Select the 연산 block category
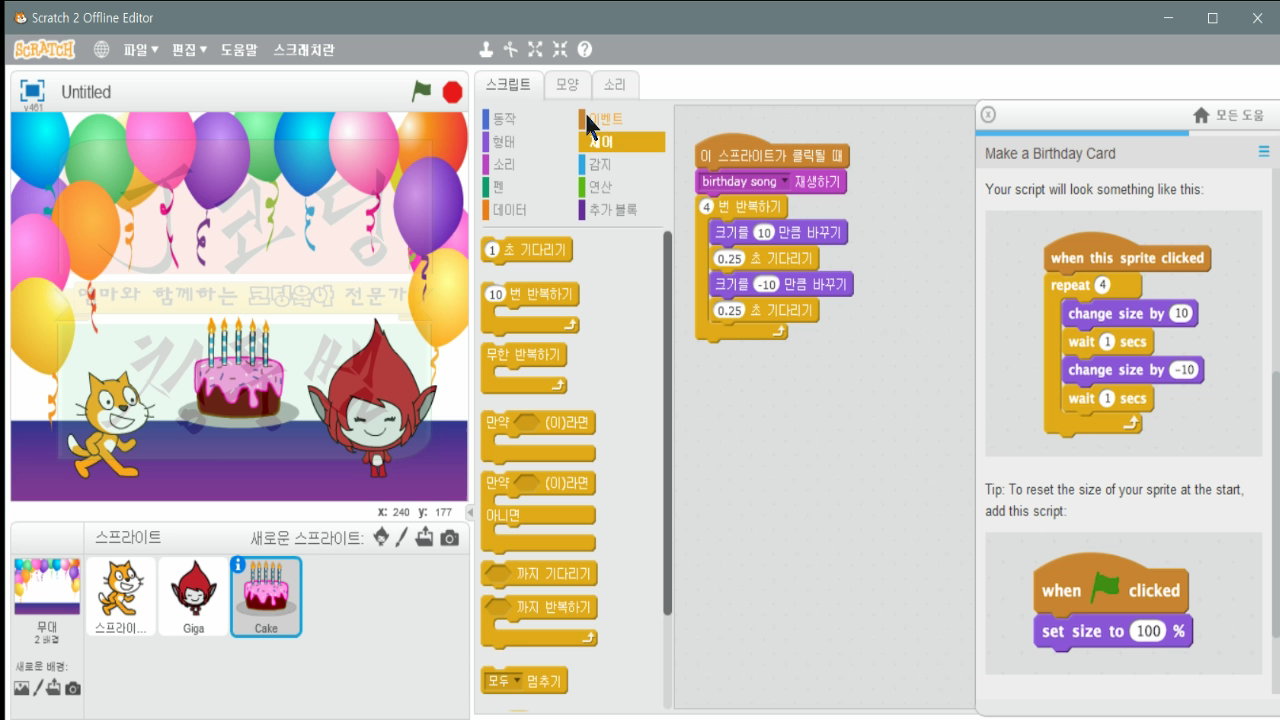The width and height of the screenshot is (1280, 720). (x=600, y=187)
